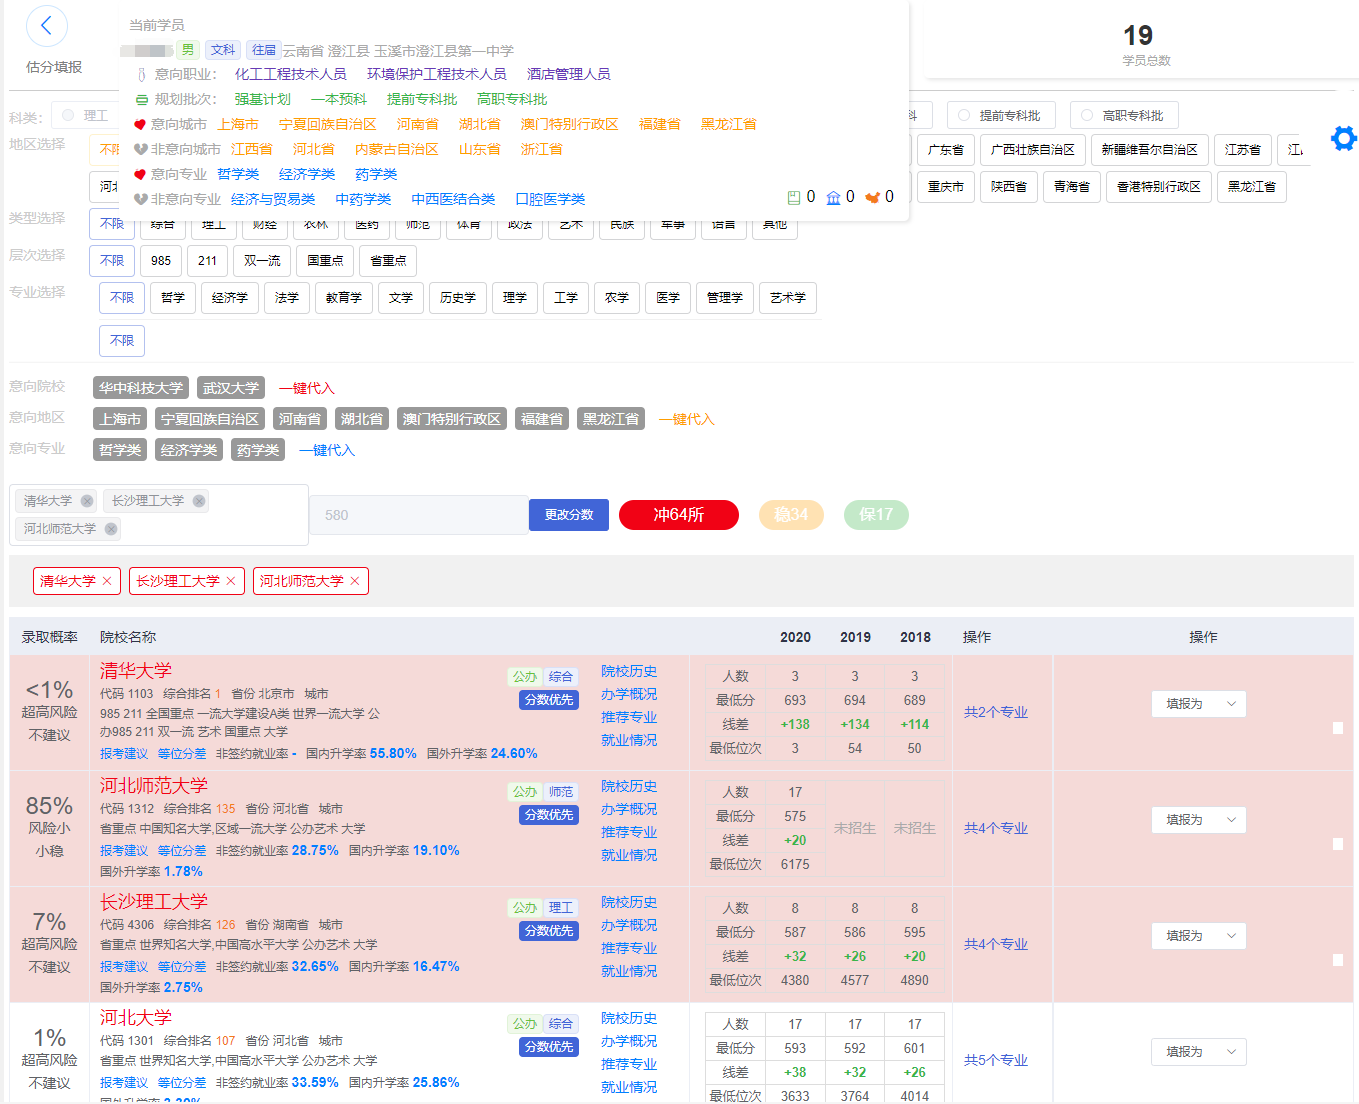The width and height of the screenshot is (1359, 1104).
Task: Click 一键代入 next to 意向院校
Action: point(307,388)
